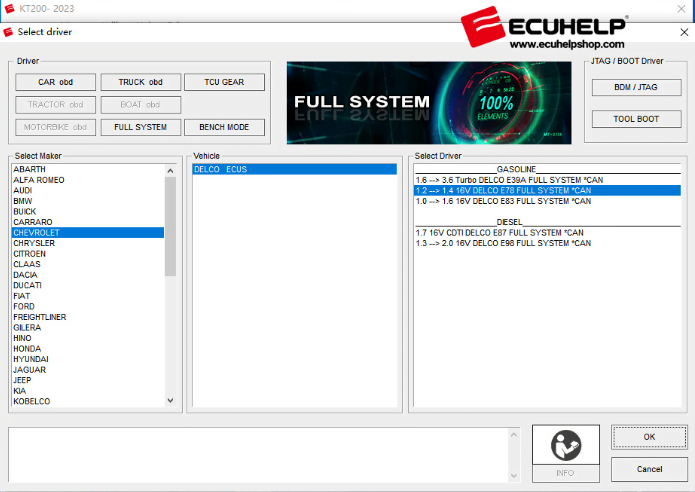Select the DELCO E78 FULL SYSTEM driver

pyautogui.click(x=547, y=191)
